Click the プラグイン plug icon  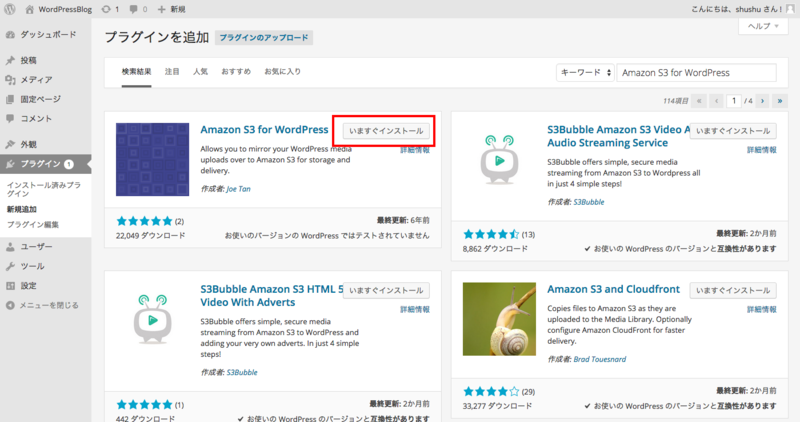(x=10, y=164)
